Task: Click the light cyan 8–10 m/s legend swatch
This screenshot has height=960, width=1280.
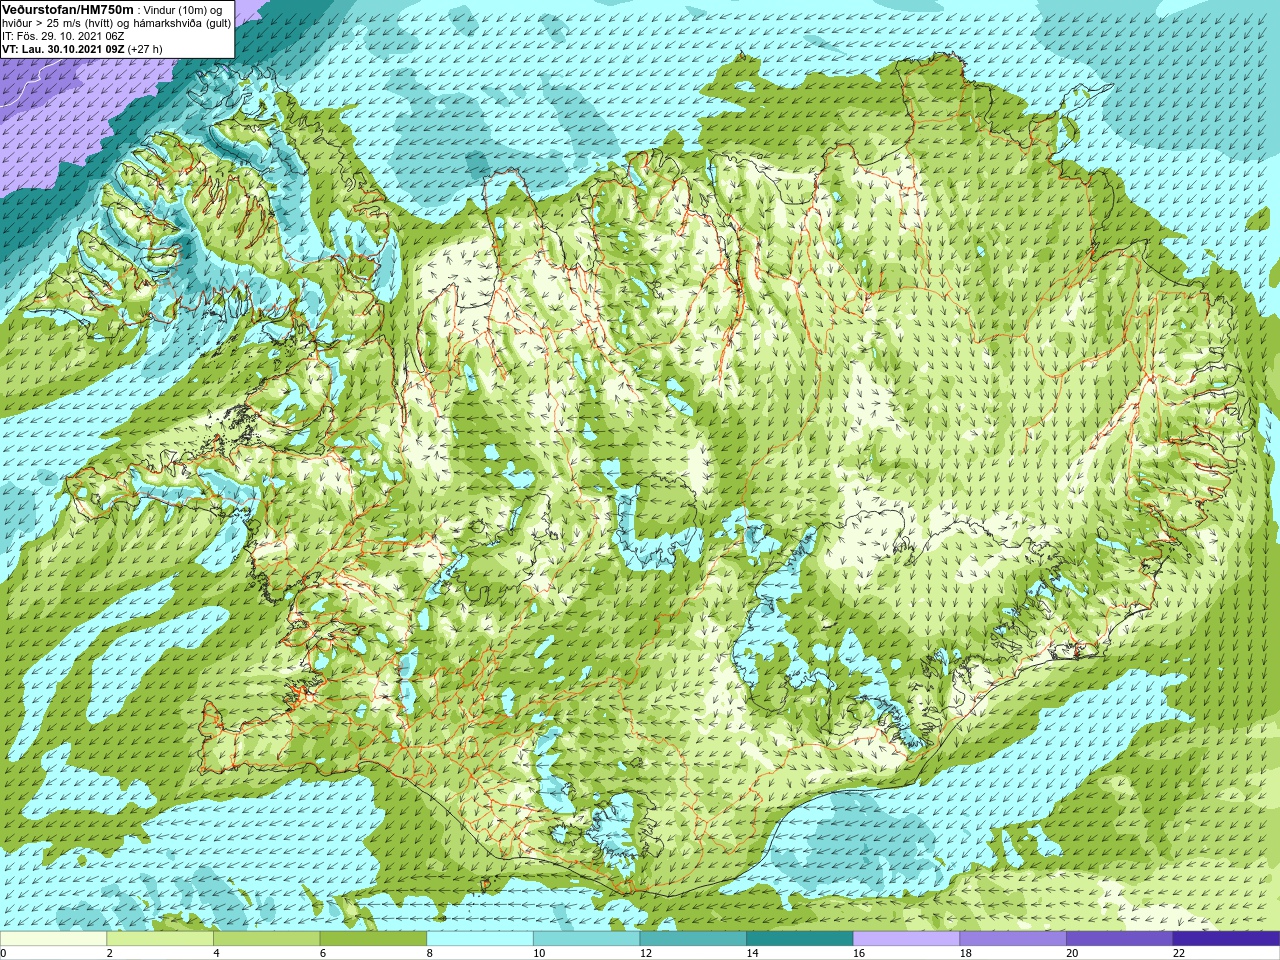Action: click(480, 939)
